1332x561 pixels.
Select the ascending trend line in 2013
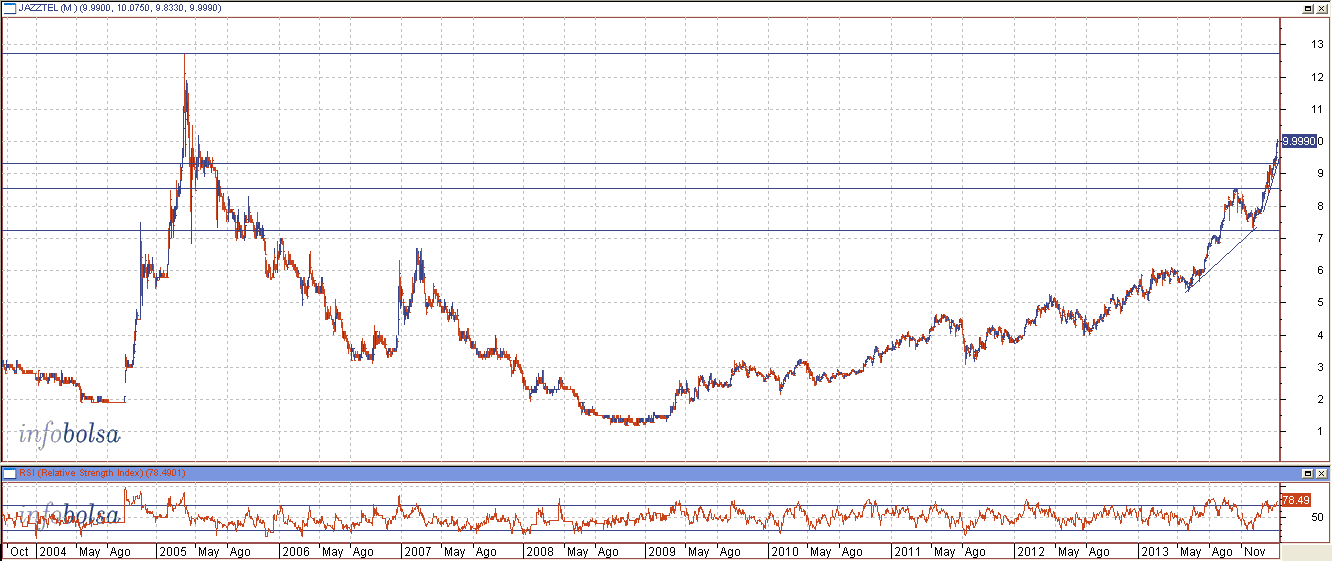1220,262
